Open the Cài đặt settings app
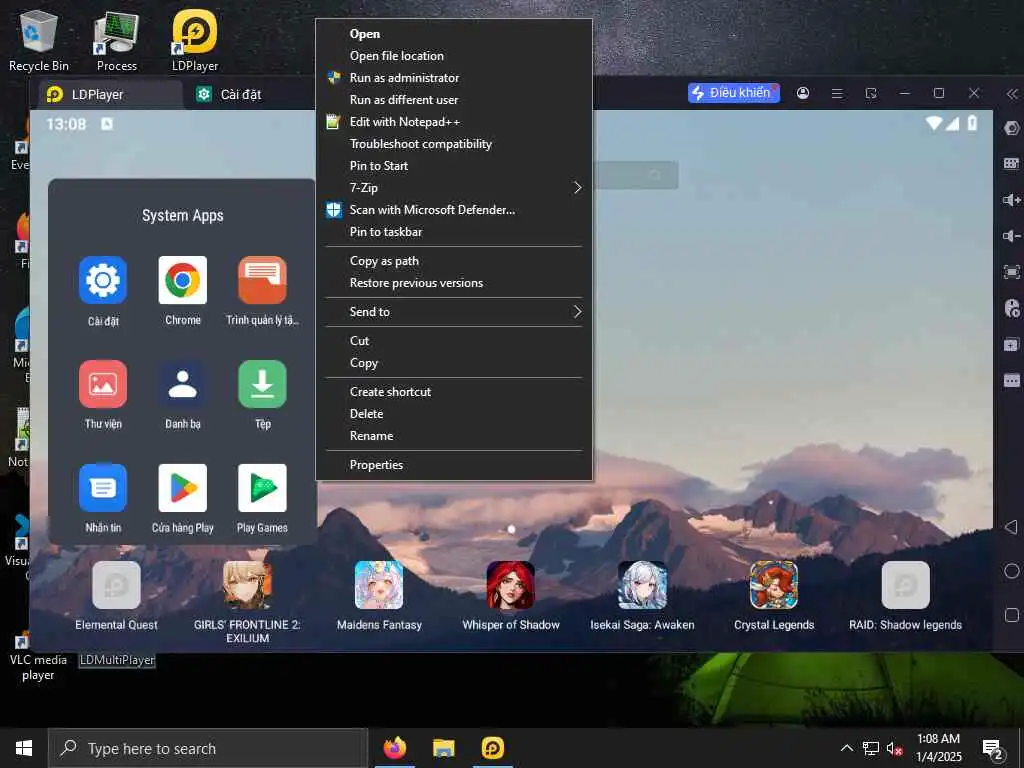The image size is (1024, 768). pyautogui.click(x=103, y=291)
